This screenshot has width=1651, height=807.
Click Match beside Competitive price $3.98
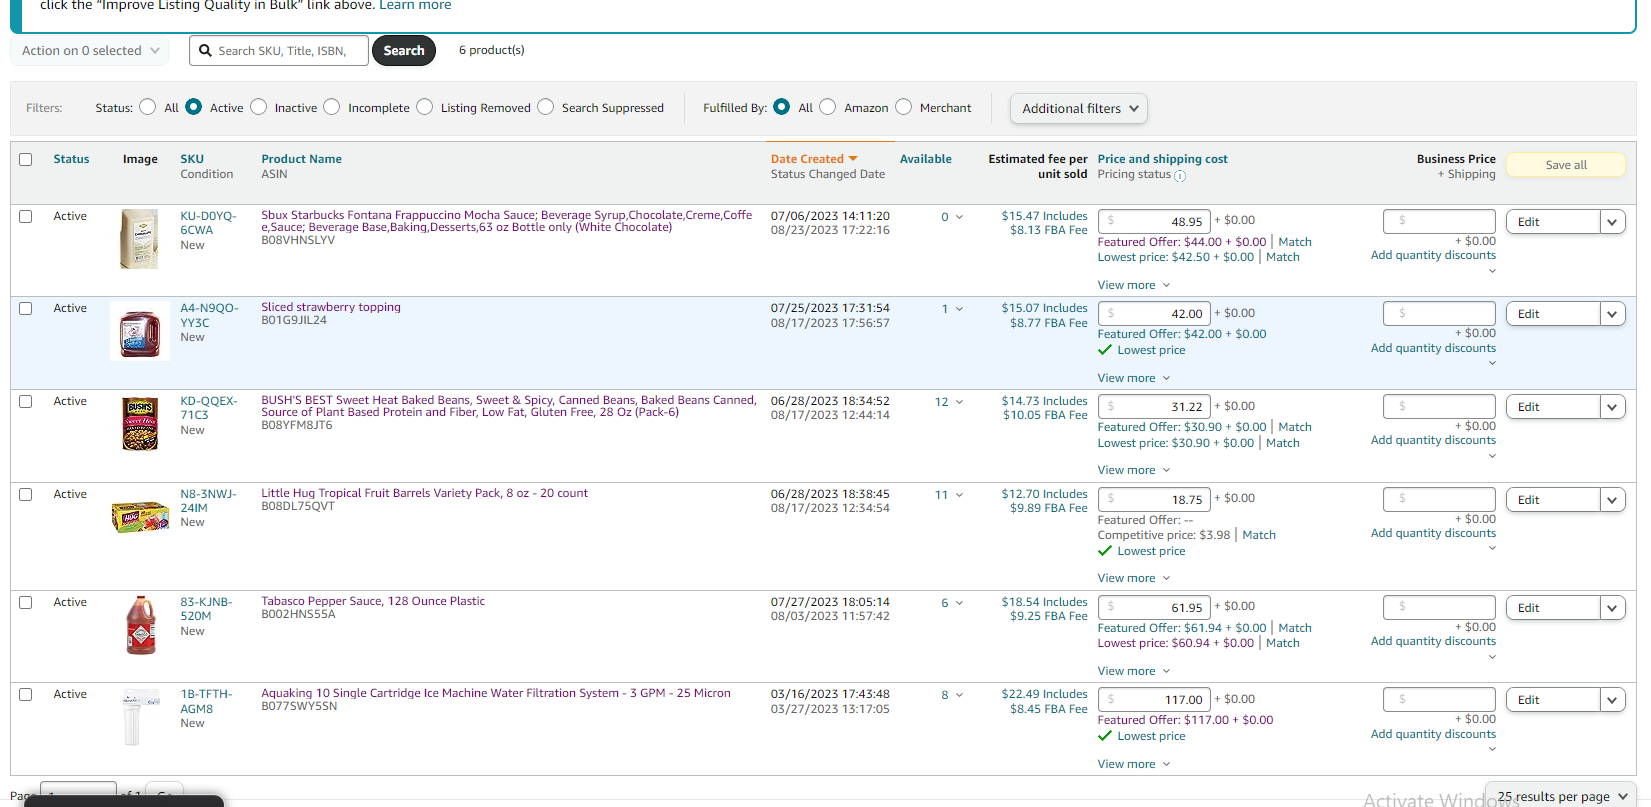coord(1259,535)
